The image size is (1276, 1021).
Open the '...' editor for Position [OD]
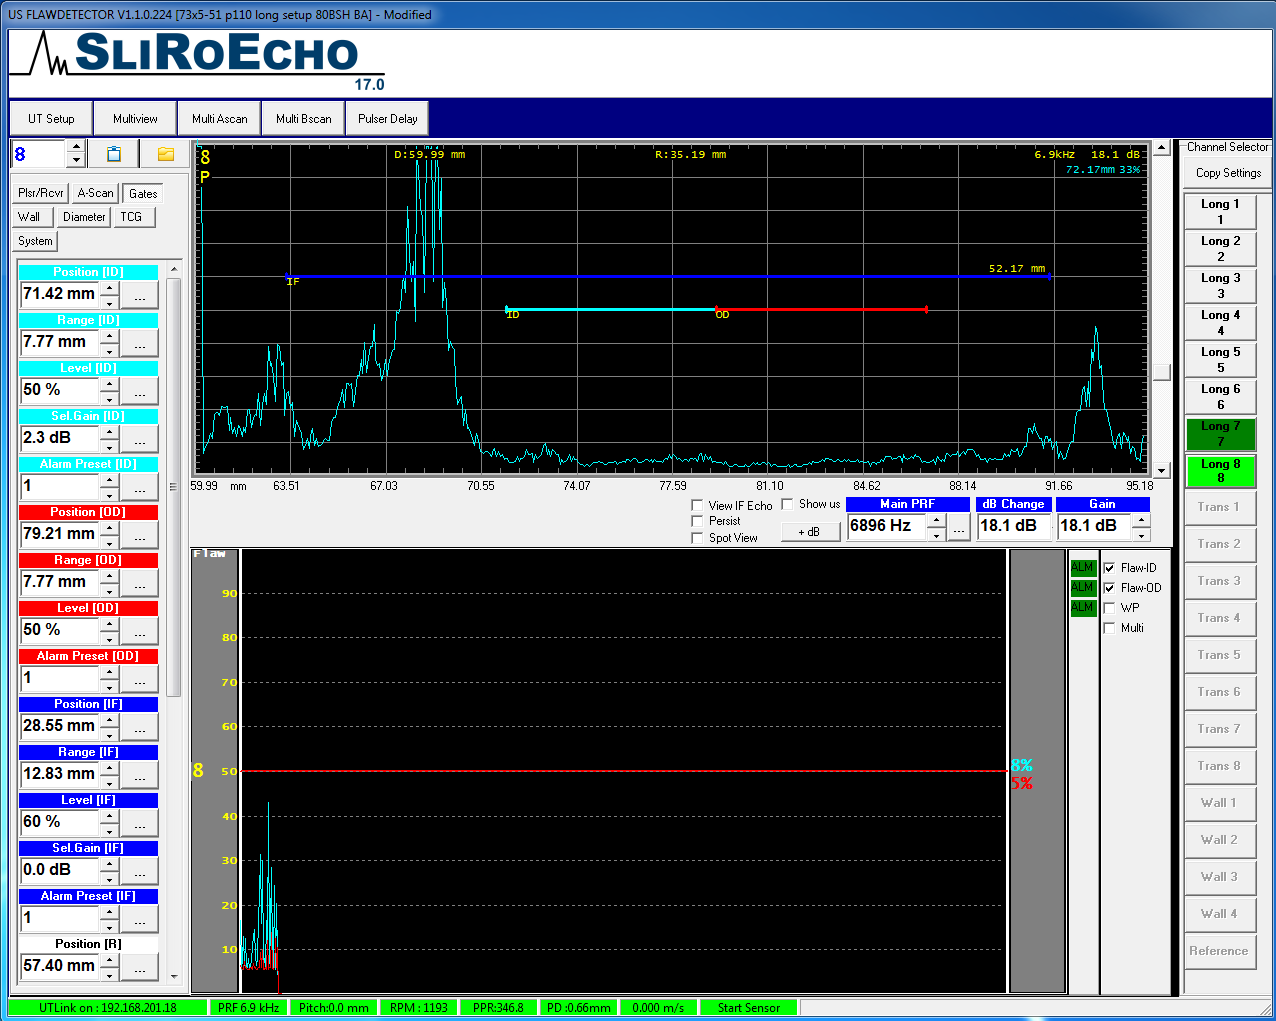[140, 535]
